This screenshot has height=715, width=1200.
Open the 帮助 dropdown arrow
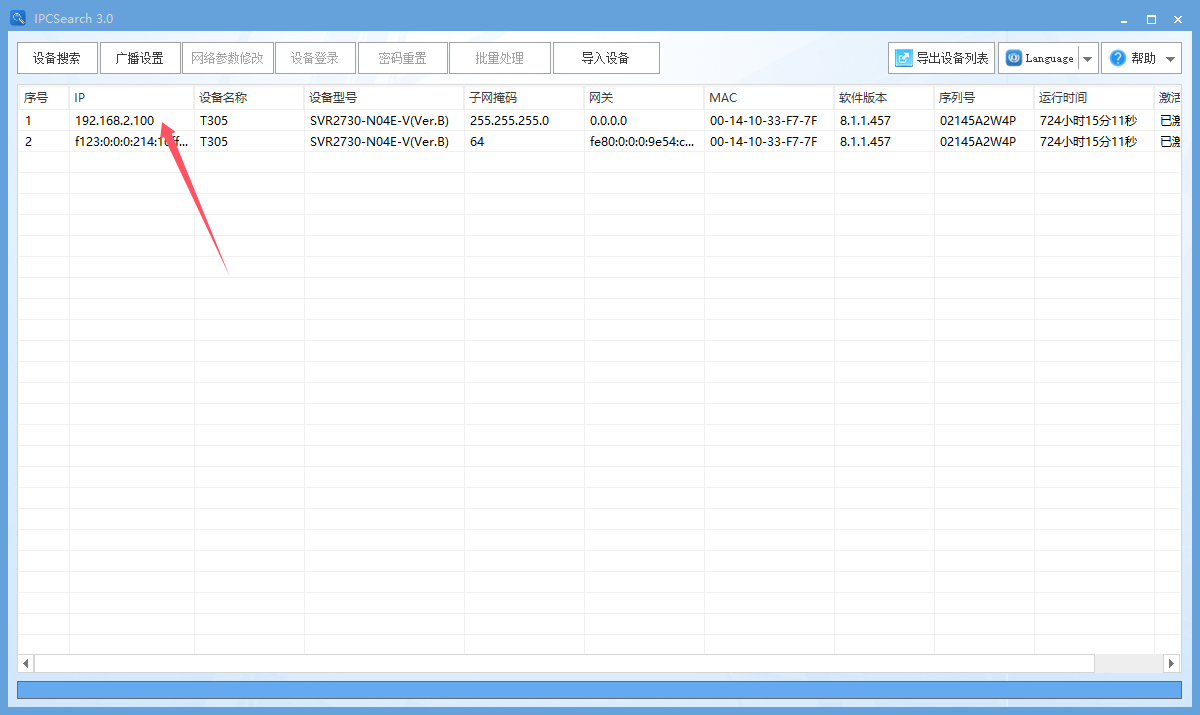(x=1172, y=59)
